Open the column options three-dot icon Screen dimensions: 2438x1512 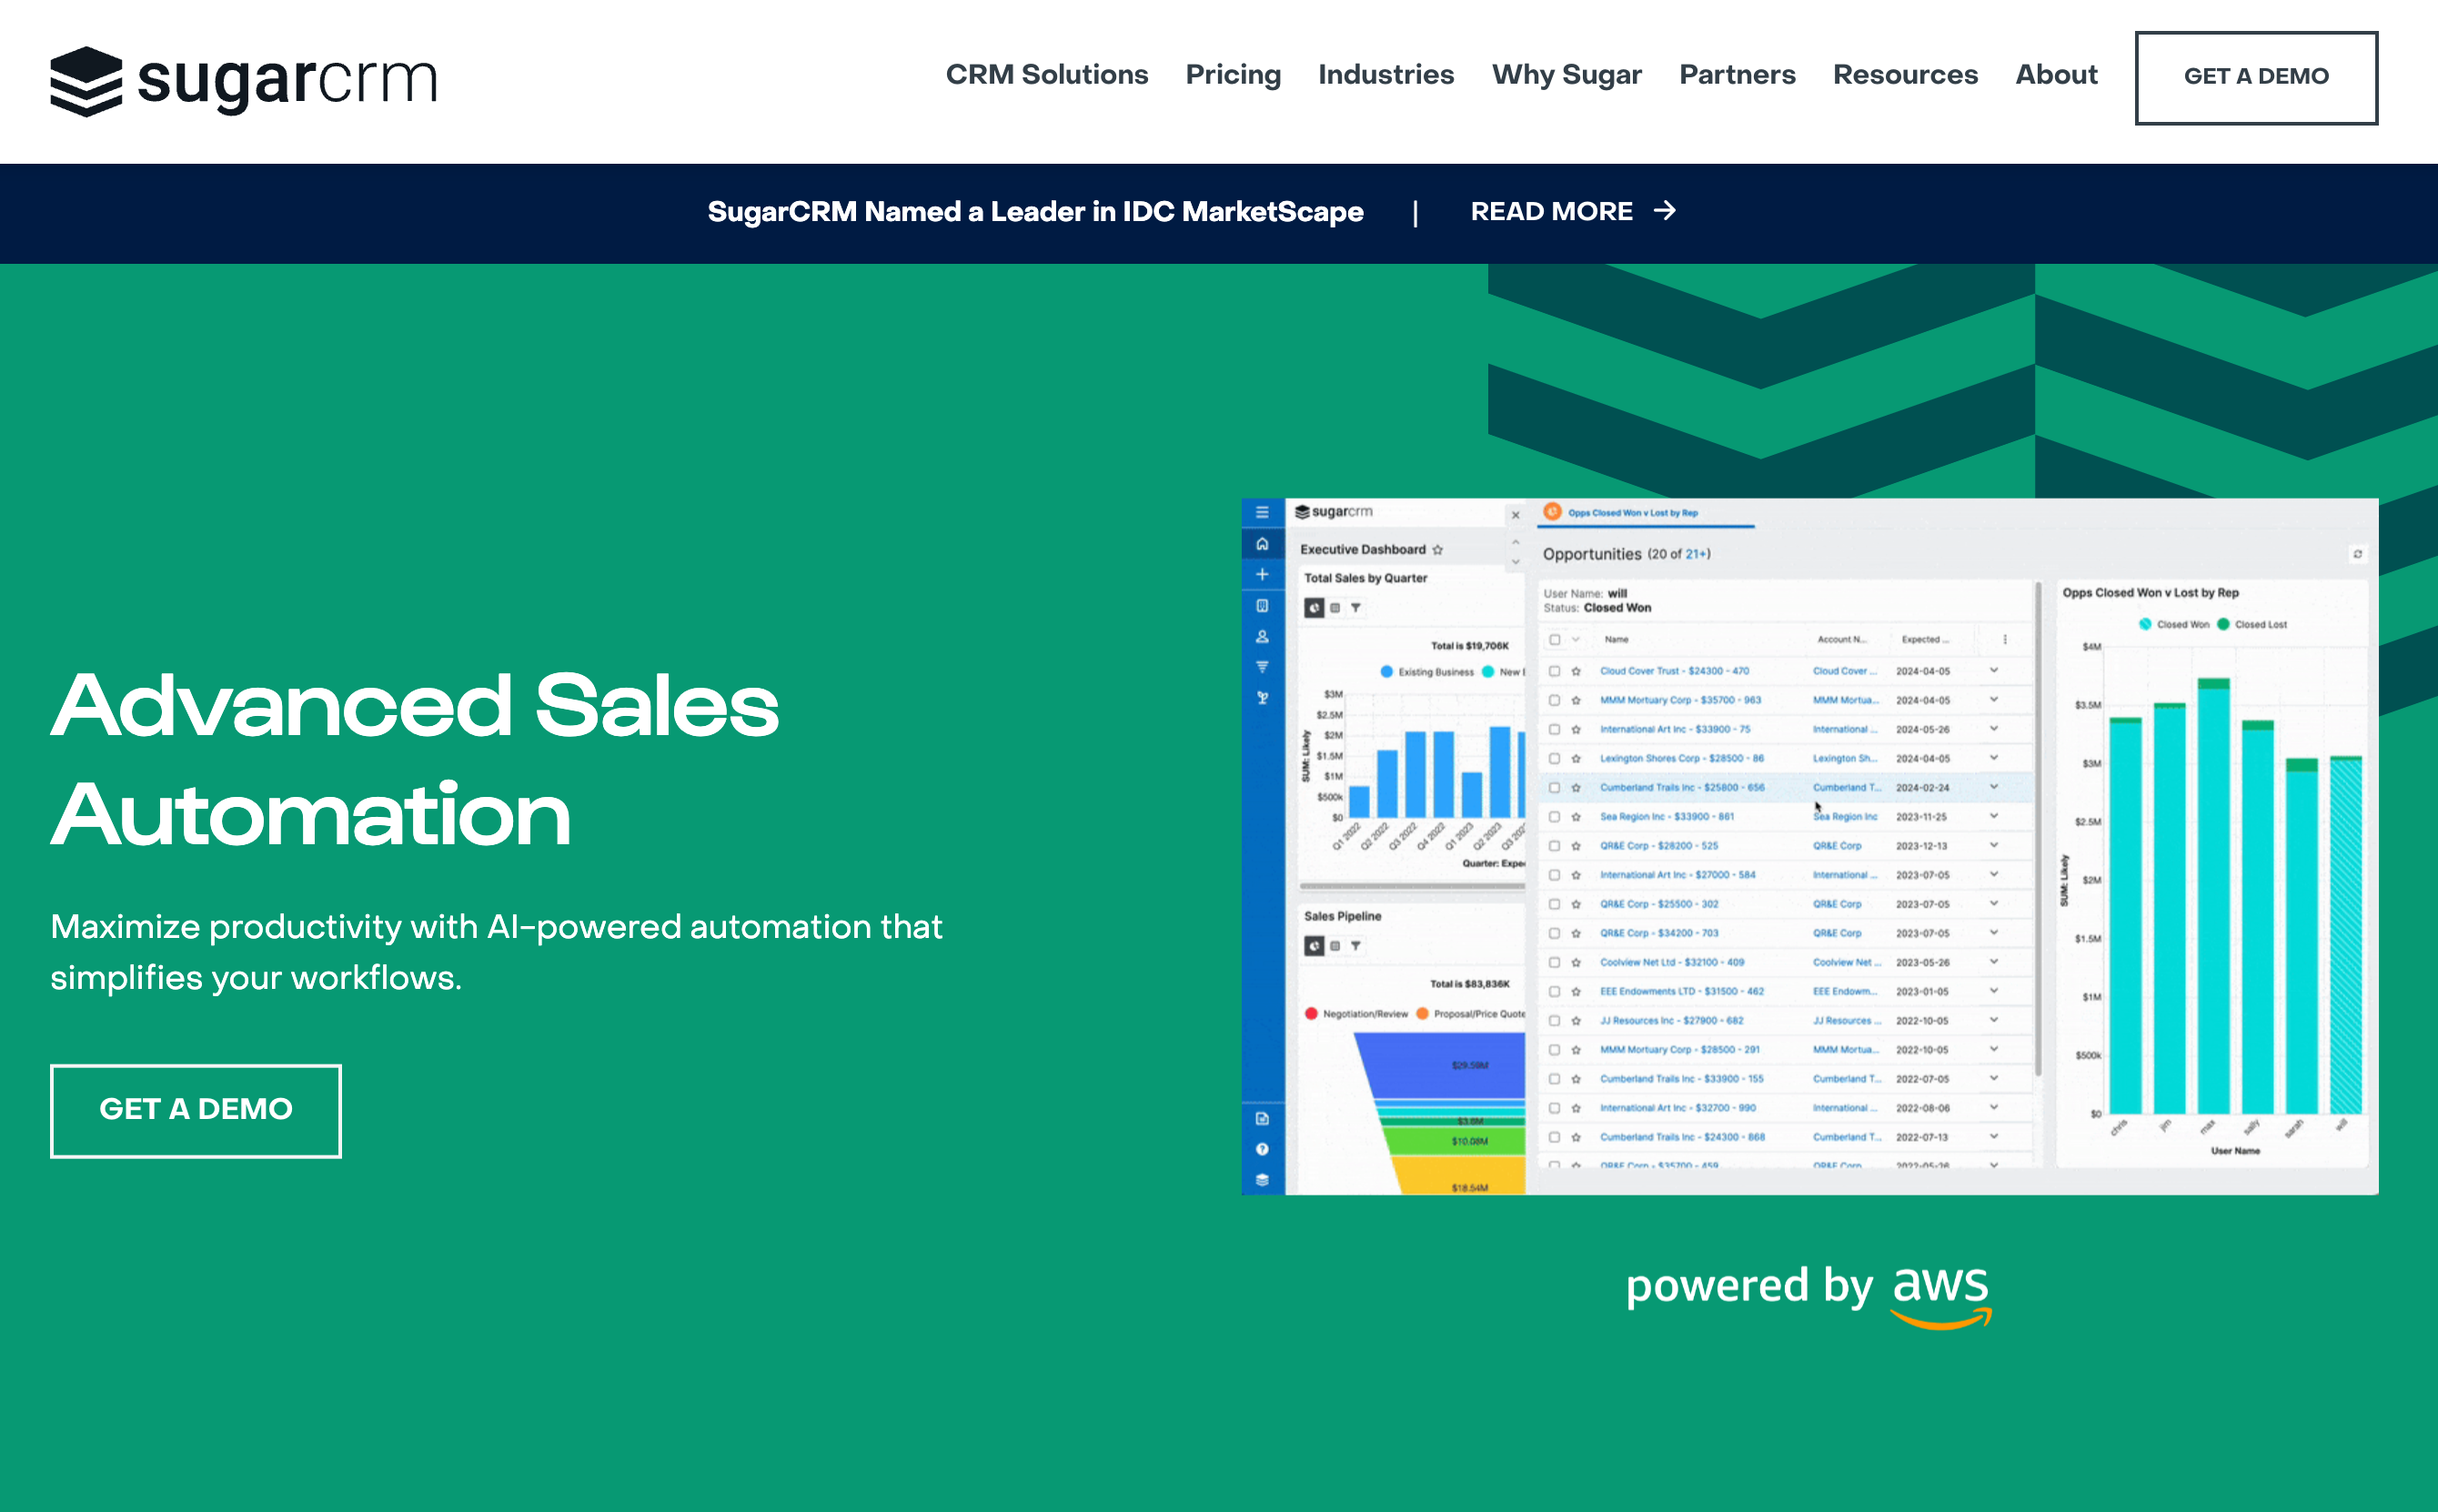(x=2005, y=640)
